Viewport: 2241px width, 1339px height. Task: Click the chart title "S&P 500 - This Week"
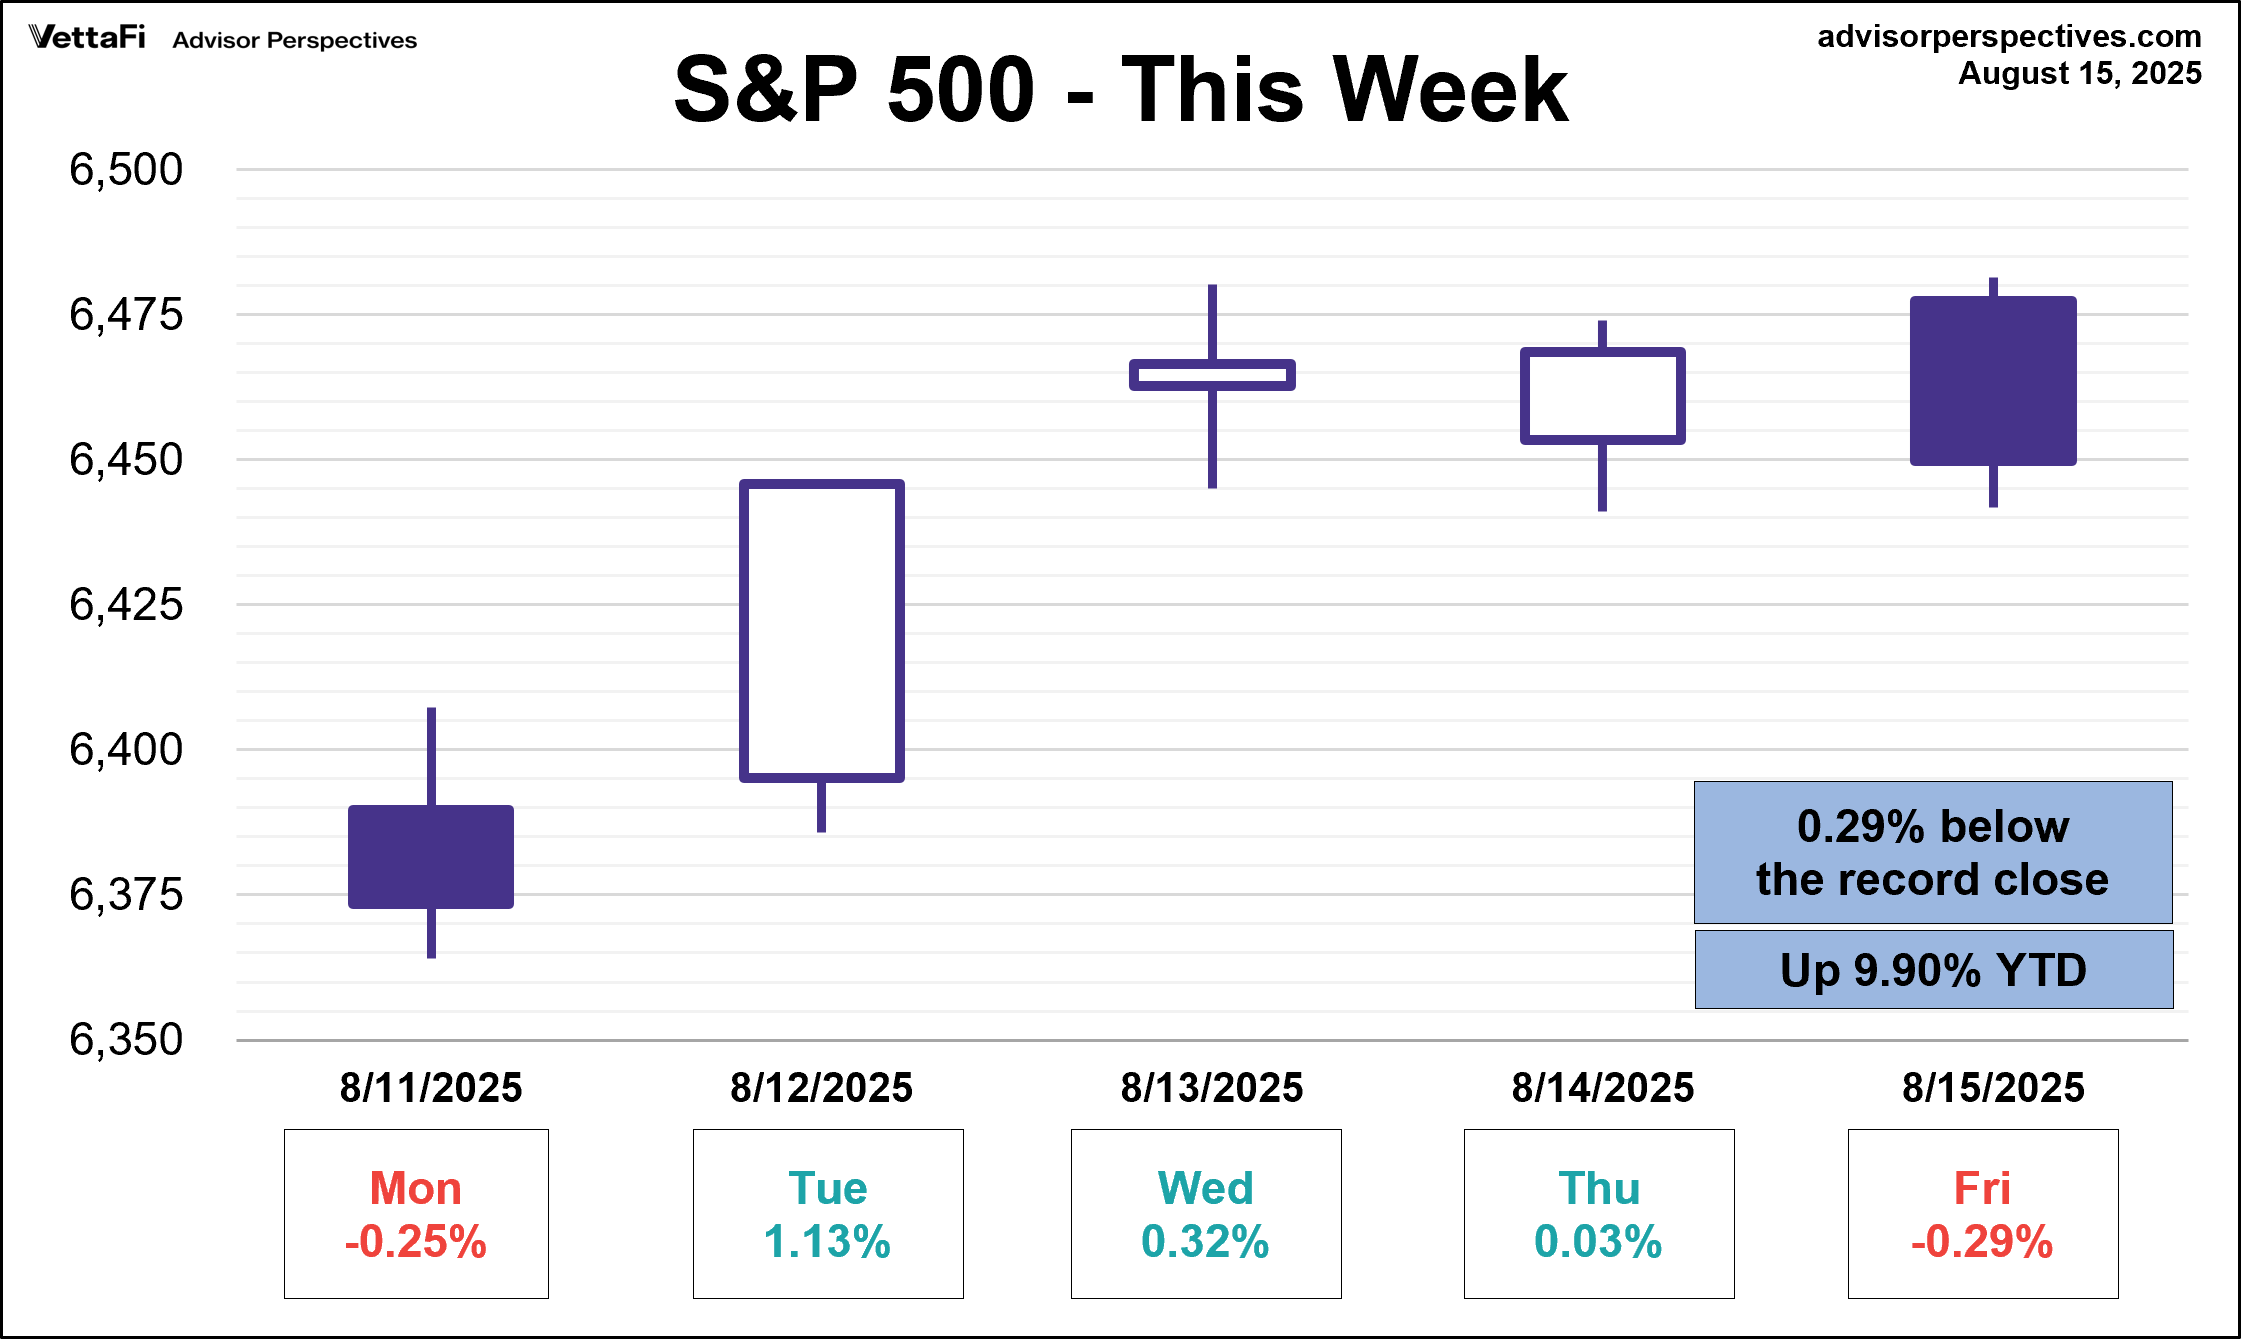1120,90
